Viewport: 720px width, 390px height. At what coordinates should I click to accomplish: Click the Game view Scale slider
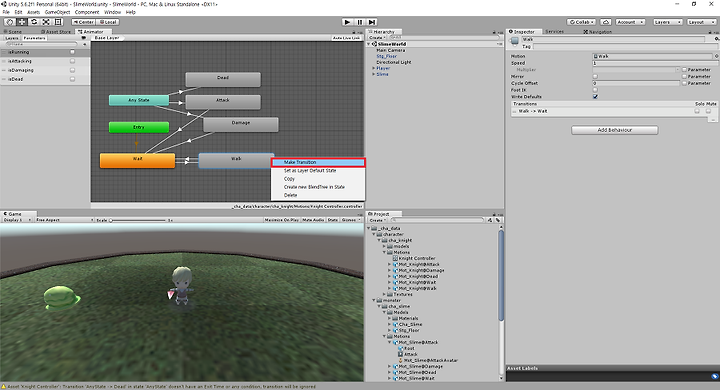[x=138, y=220]
